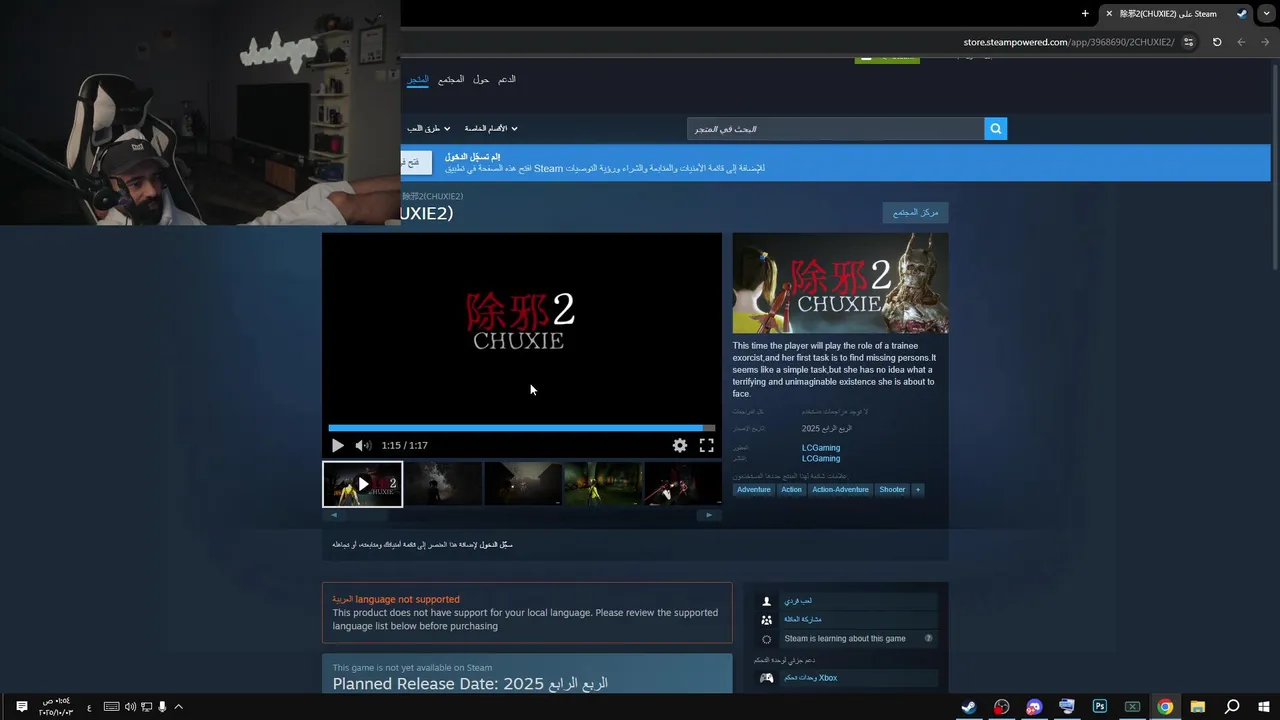1280x720 pixels.
Task: Go back in browser history
Action: 1265,42
